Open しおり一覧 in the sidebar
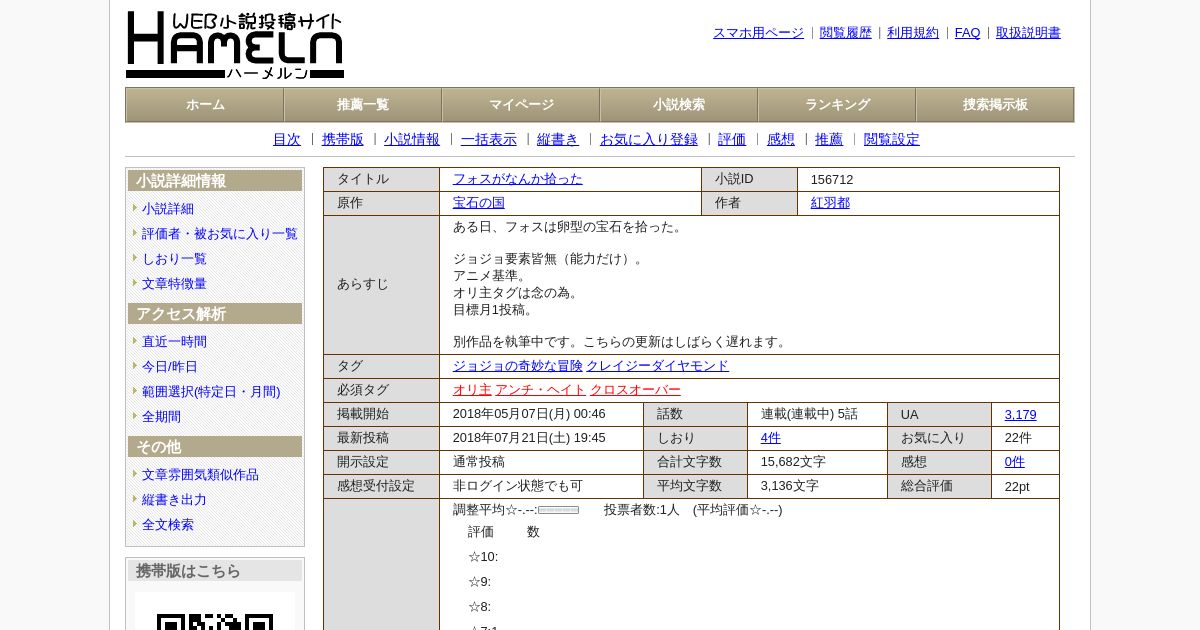This screenshot has width=1200, height=630. click(x=174, y=259)
